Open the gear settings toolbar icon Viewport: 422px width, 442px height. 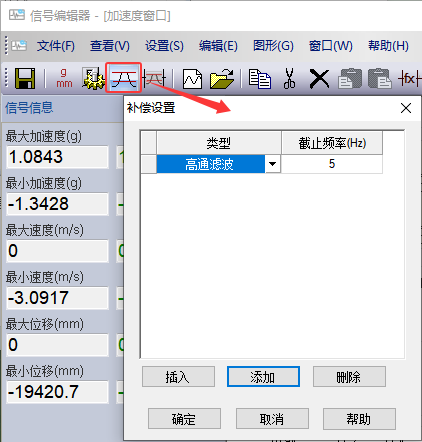[93, 79]
